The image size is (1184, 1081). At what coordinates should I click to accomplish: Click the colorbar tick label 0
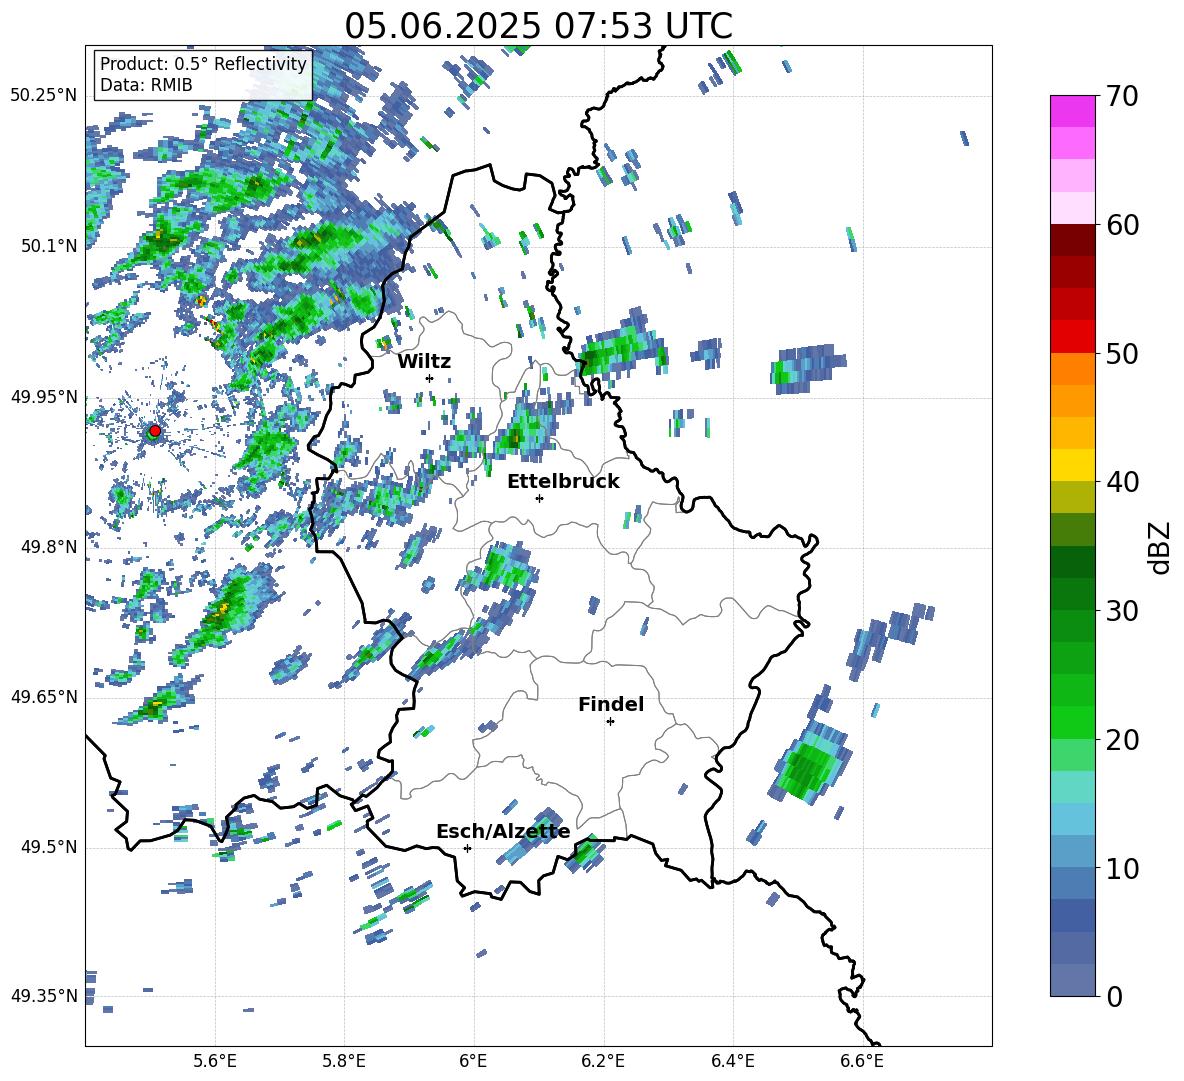click(x=1114, y=996)
